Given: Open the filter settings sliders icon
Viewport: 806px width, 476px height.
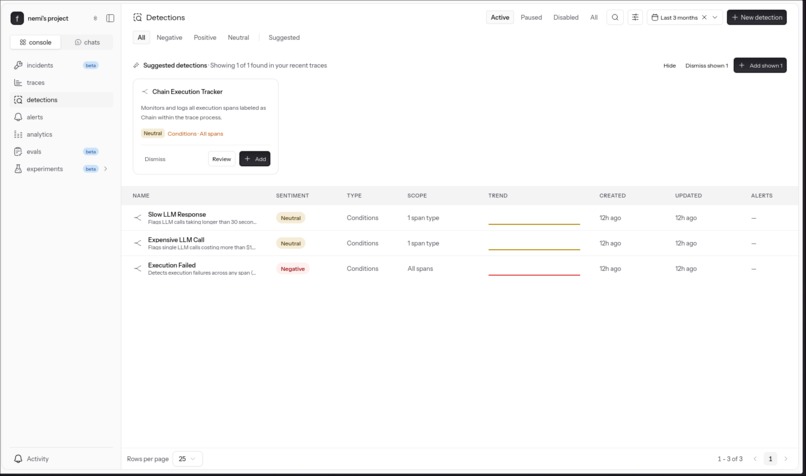Looking at the screenshot, I should [x=635, y=17].
